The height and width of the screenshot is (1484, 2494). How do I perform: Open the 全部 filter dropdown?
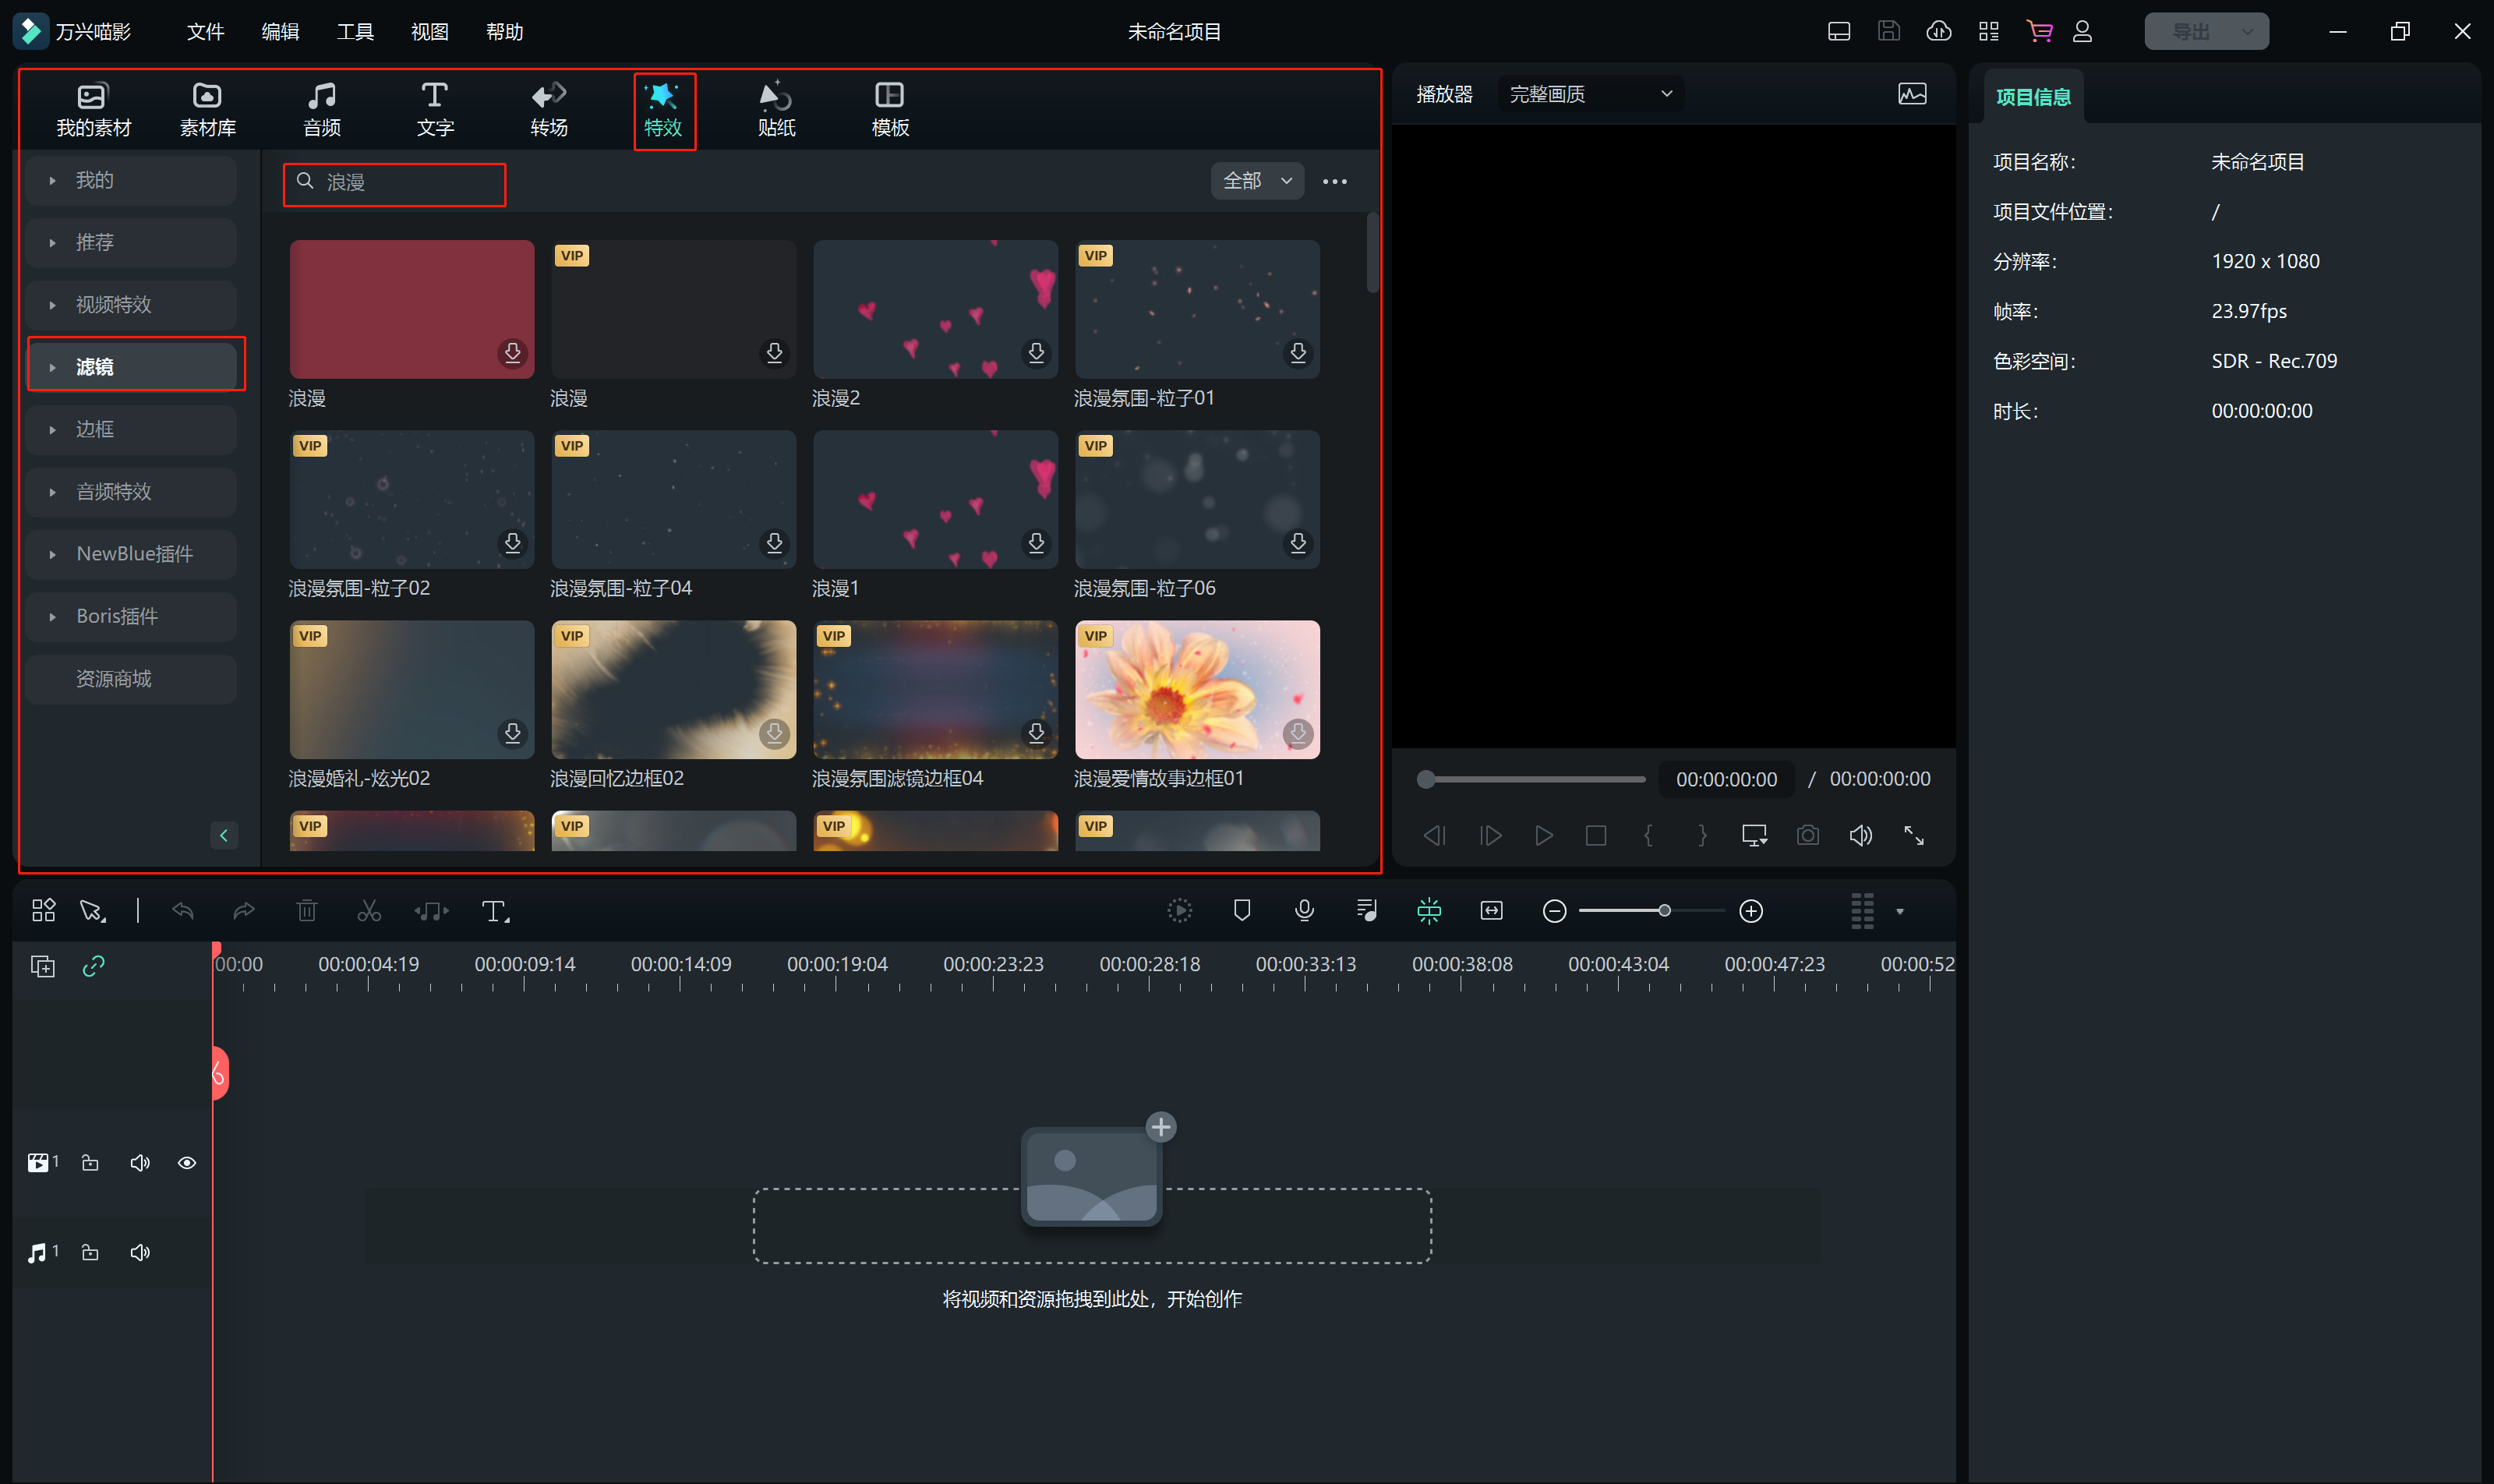click(1257, 181)
